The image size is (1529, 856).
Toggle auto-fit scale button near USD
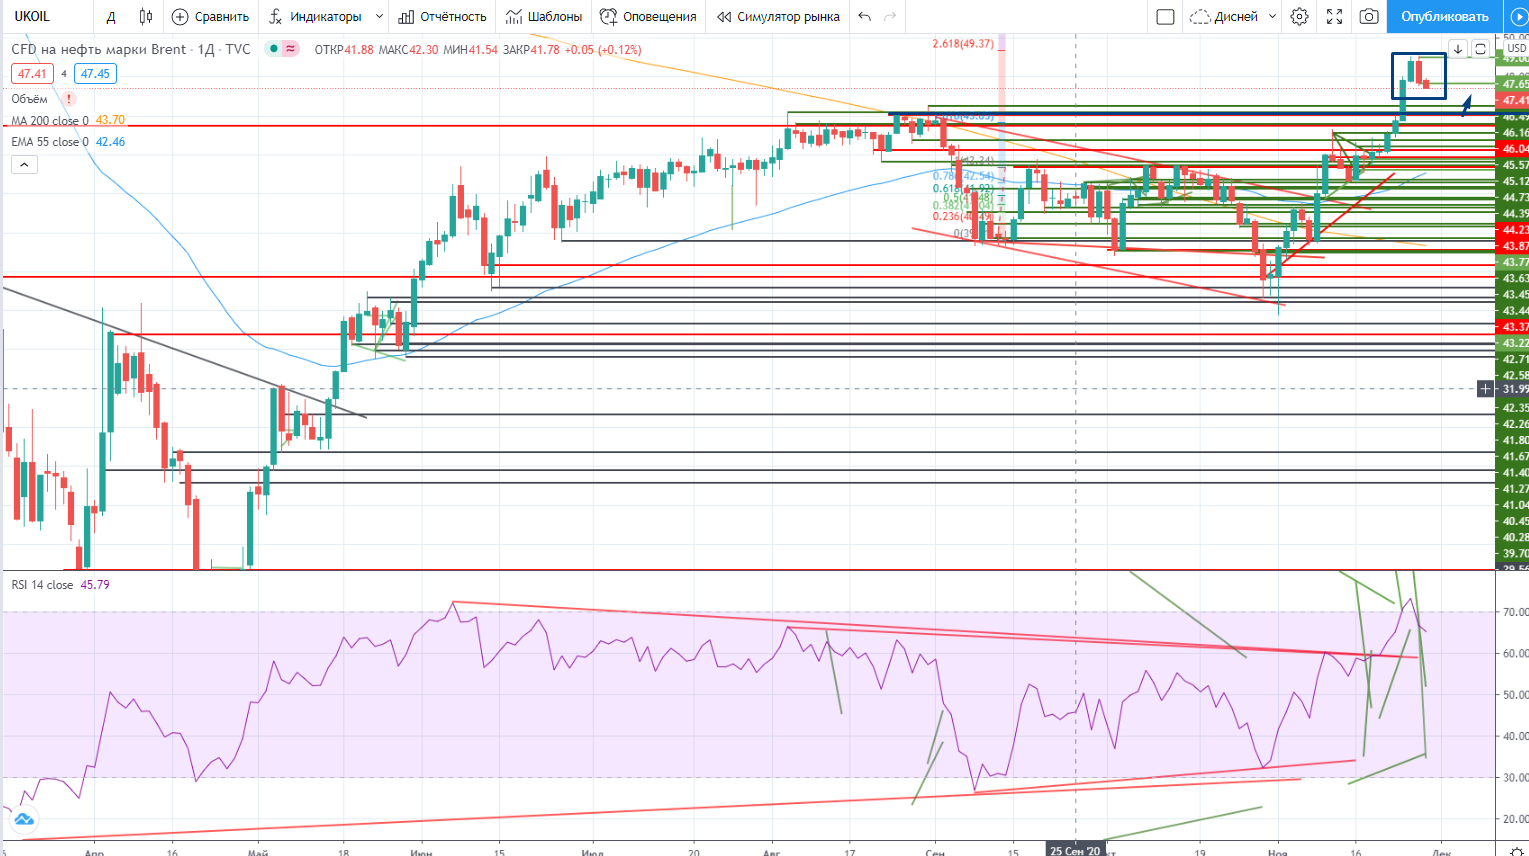(x=1480, y=49)
